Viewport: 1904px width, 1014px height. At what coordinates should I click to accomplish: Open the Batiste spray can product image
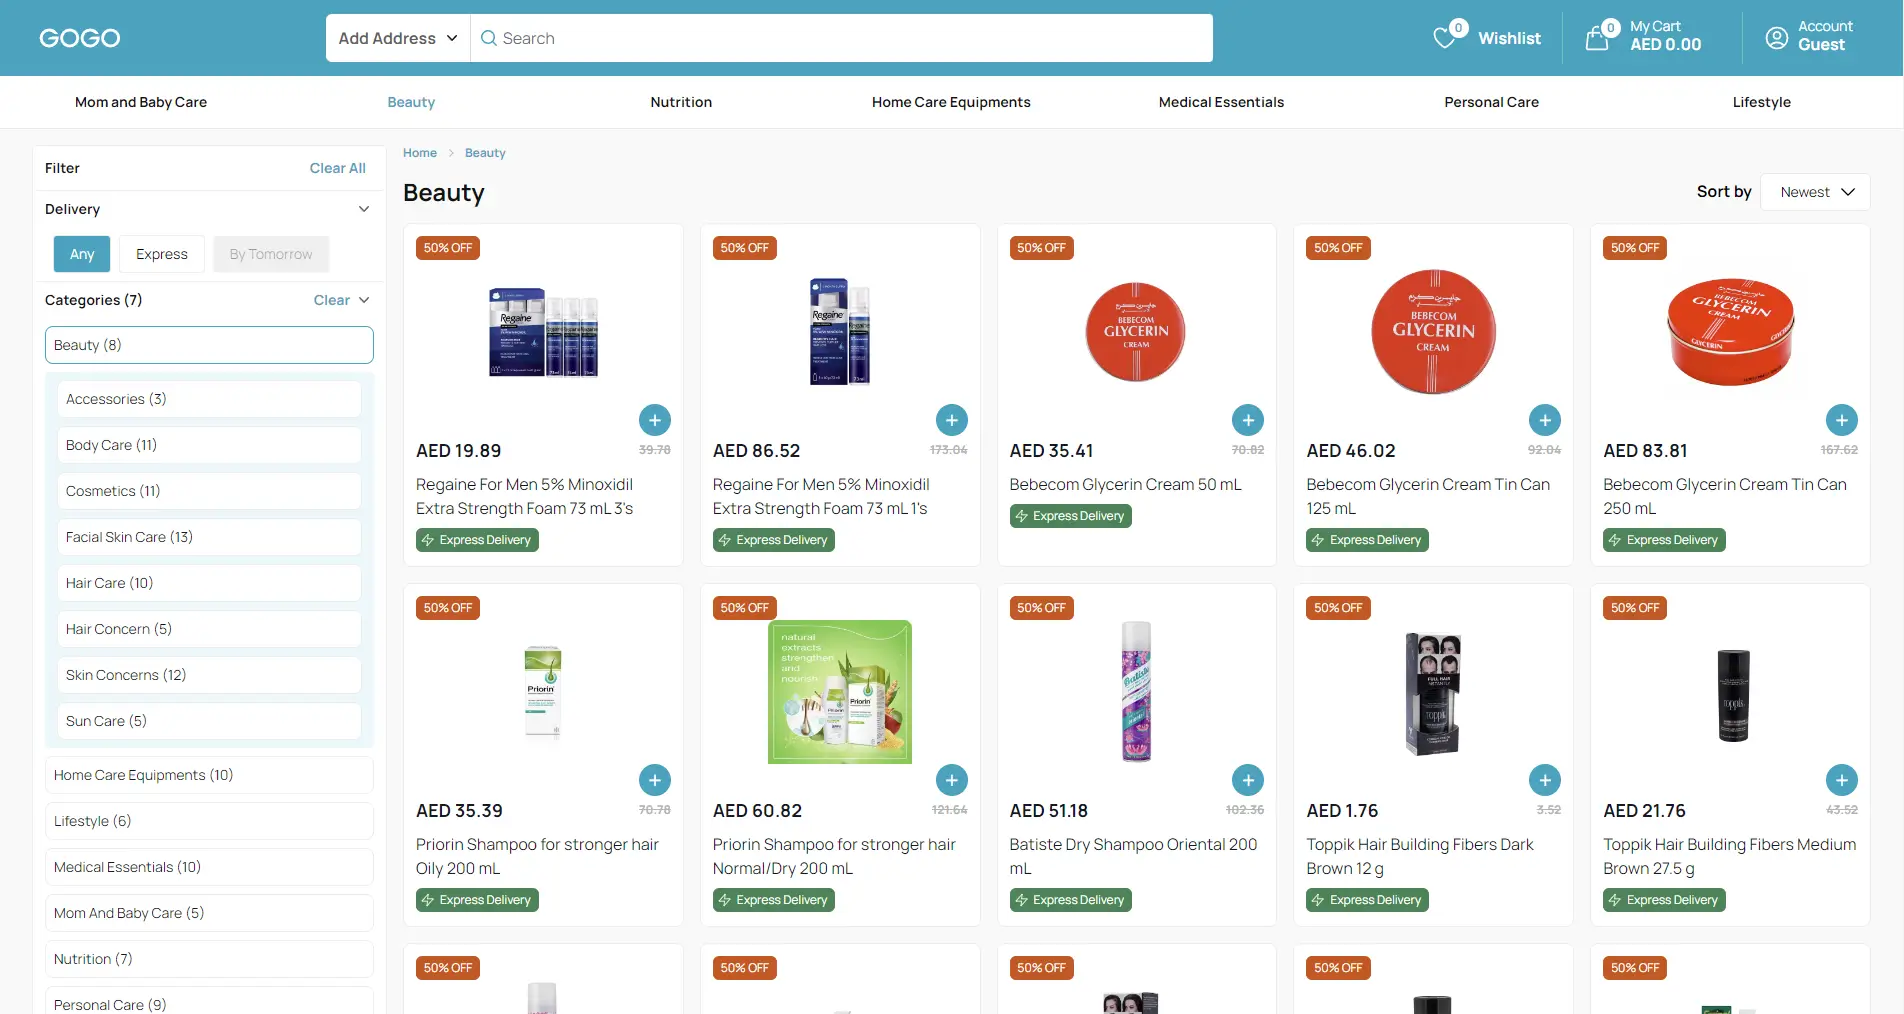(1136, 692)
